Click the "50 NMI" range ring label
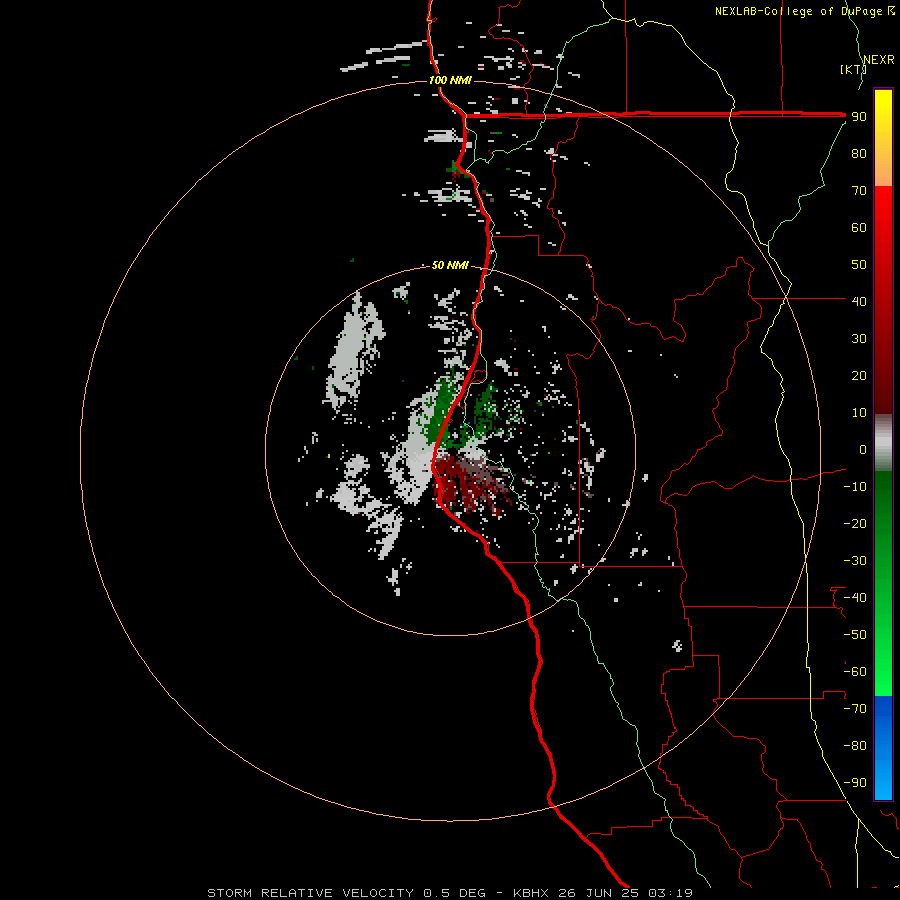Viewport: 900px width, 900px height. 450,265
